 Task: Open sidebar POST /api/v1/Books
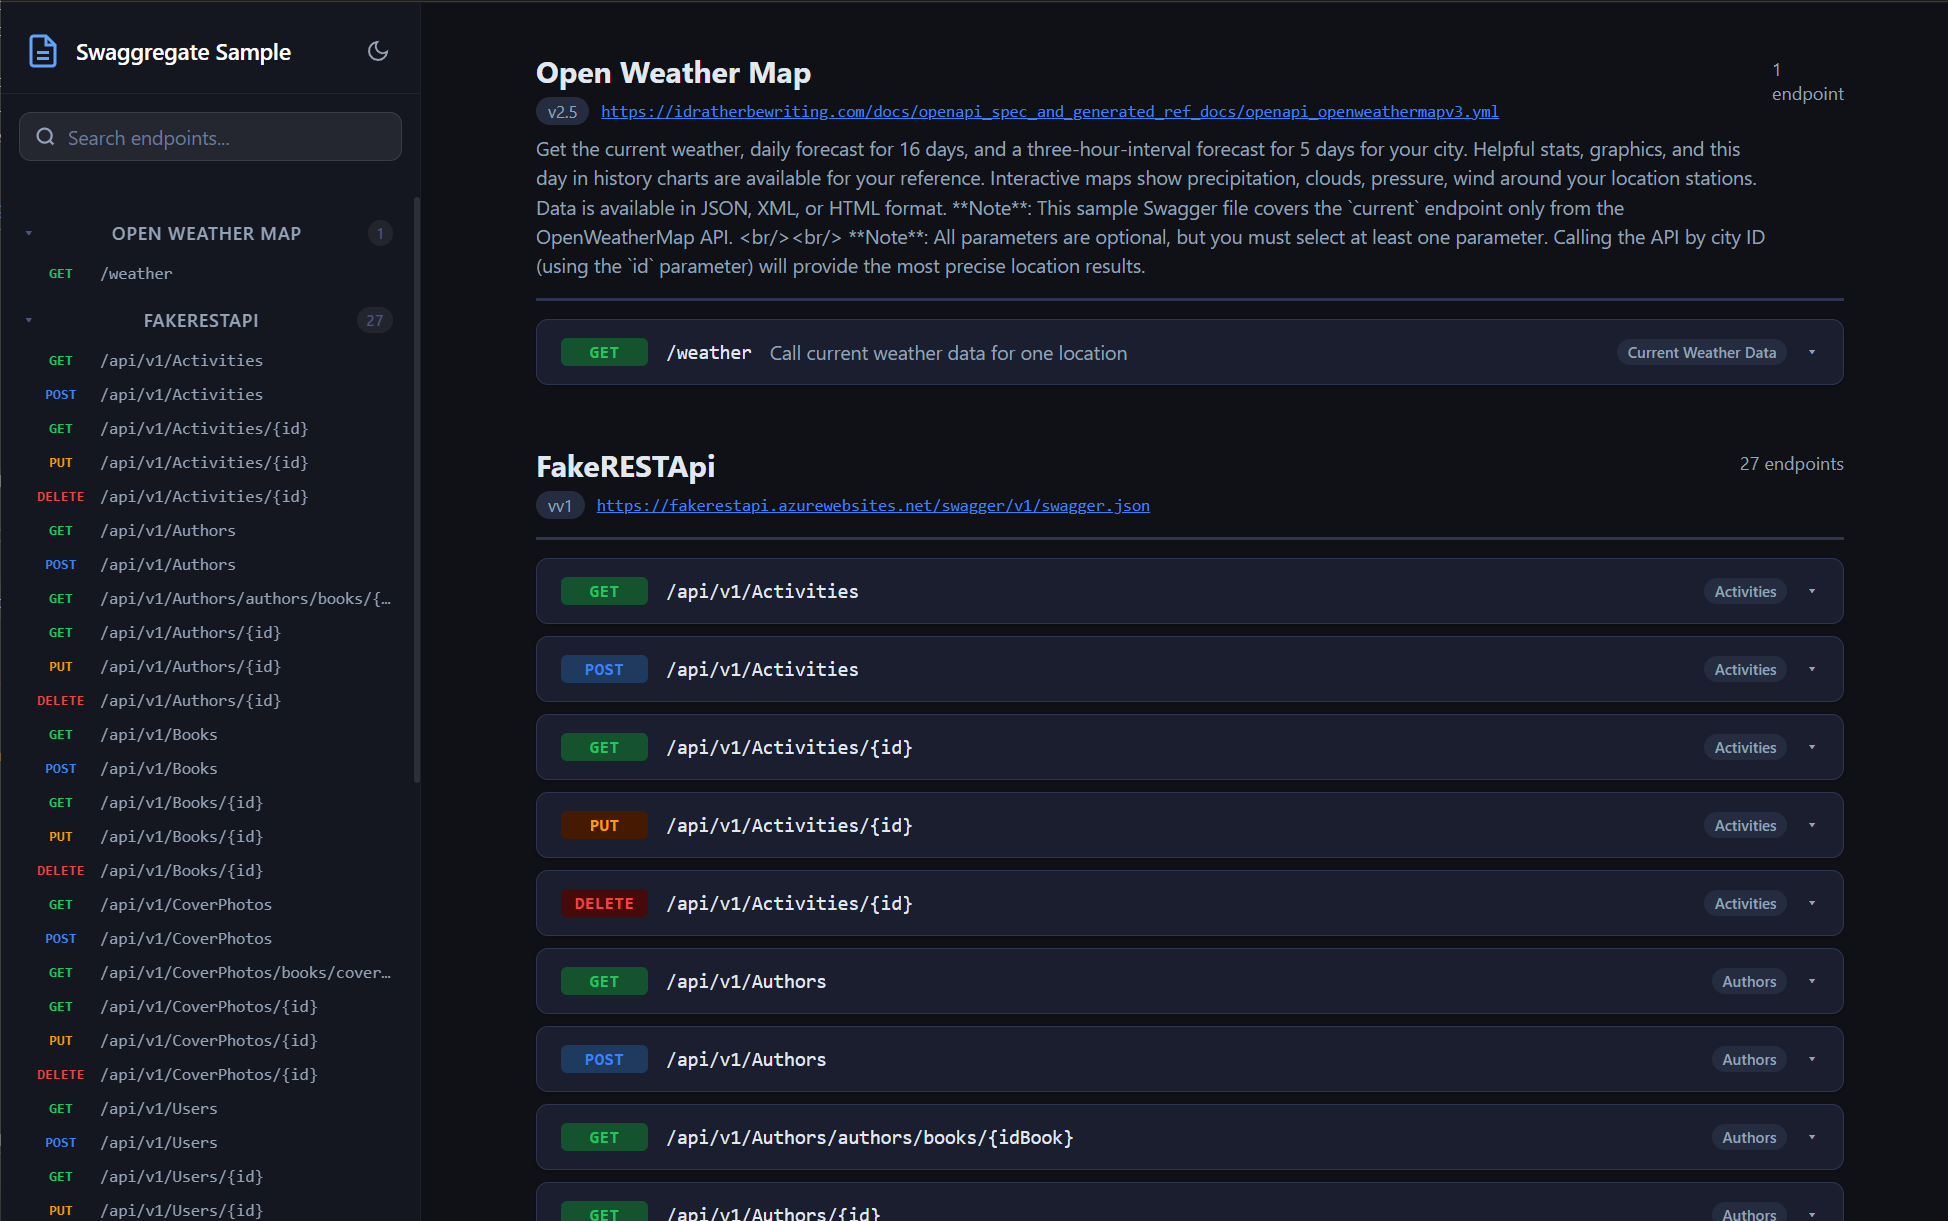210,768
